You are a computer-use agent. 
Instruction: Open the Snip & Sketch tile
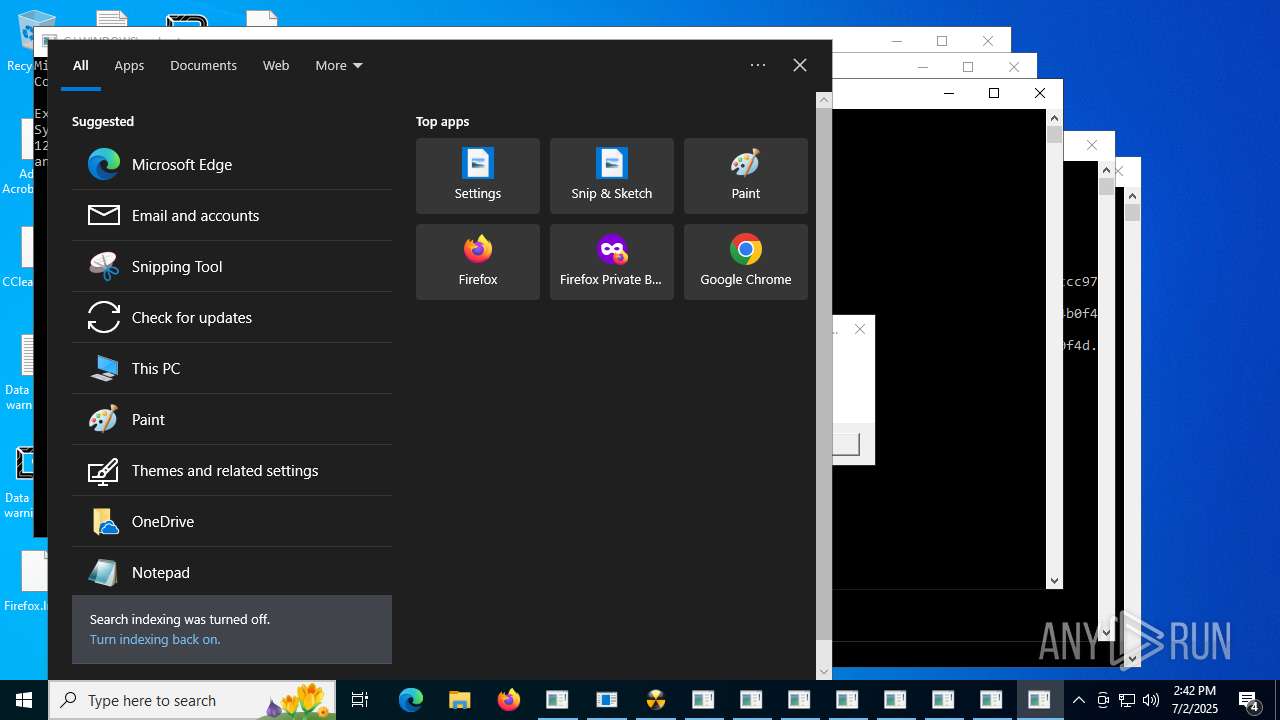point(612,176)
